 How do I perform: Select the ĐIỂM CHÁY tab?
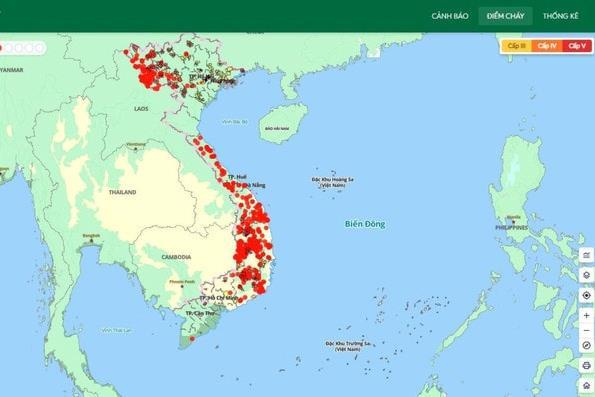(x=505, y=16)
